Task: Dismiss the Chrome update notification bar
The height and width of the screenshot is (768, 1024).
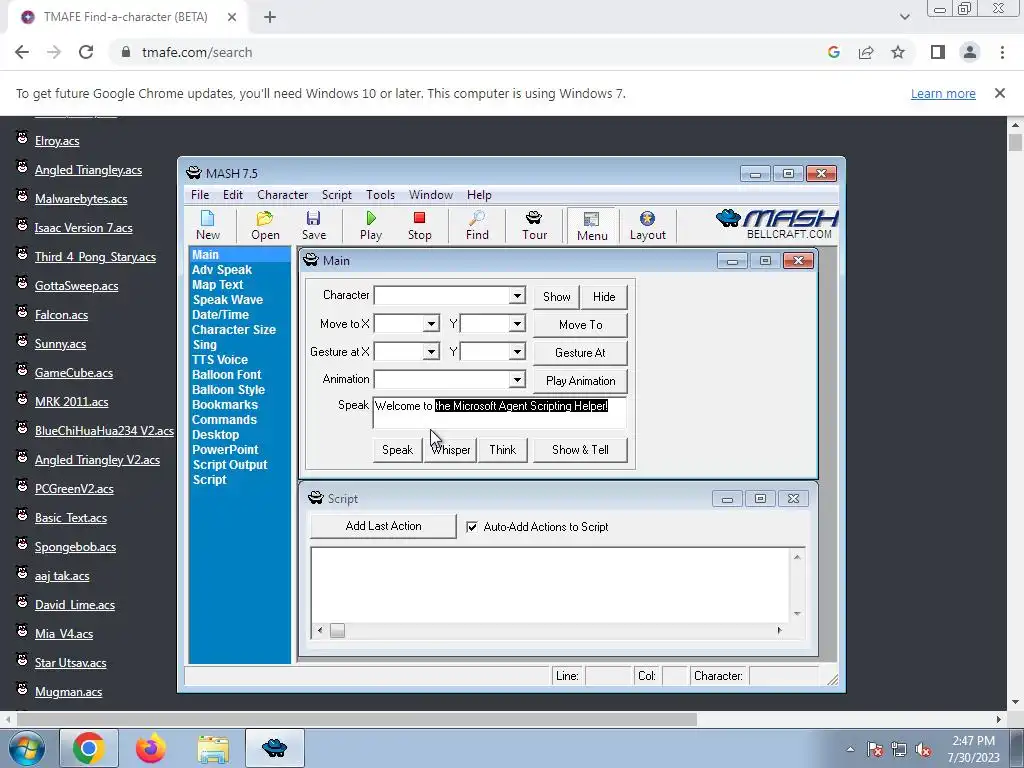Action: coord(999,93)
